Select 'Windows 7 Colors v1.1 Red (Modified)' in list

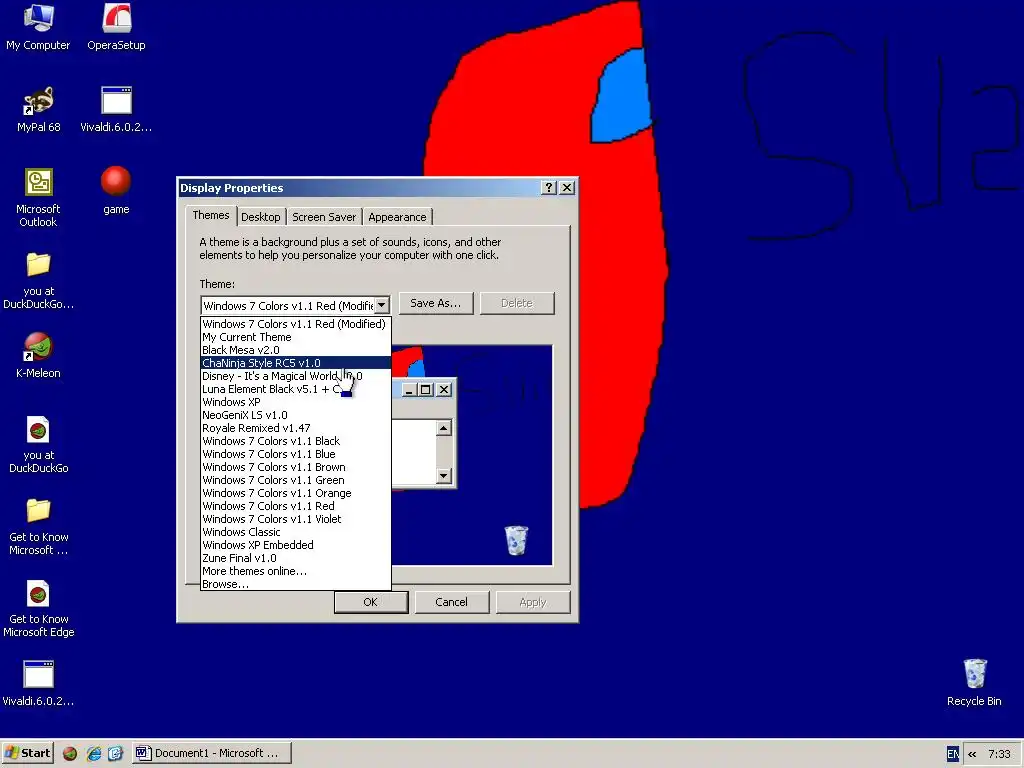296,324
